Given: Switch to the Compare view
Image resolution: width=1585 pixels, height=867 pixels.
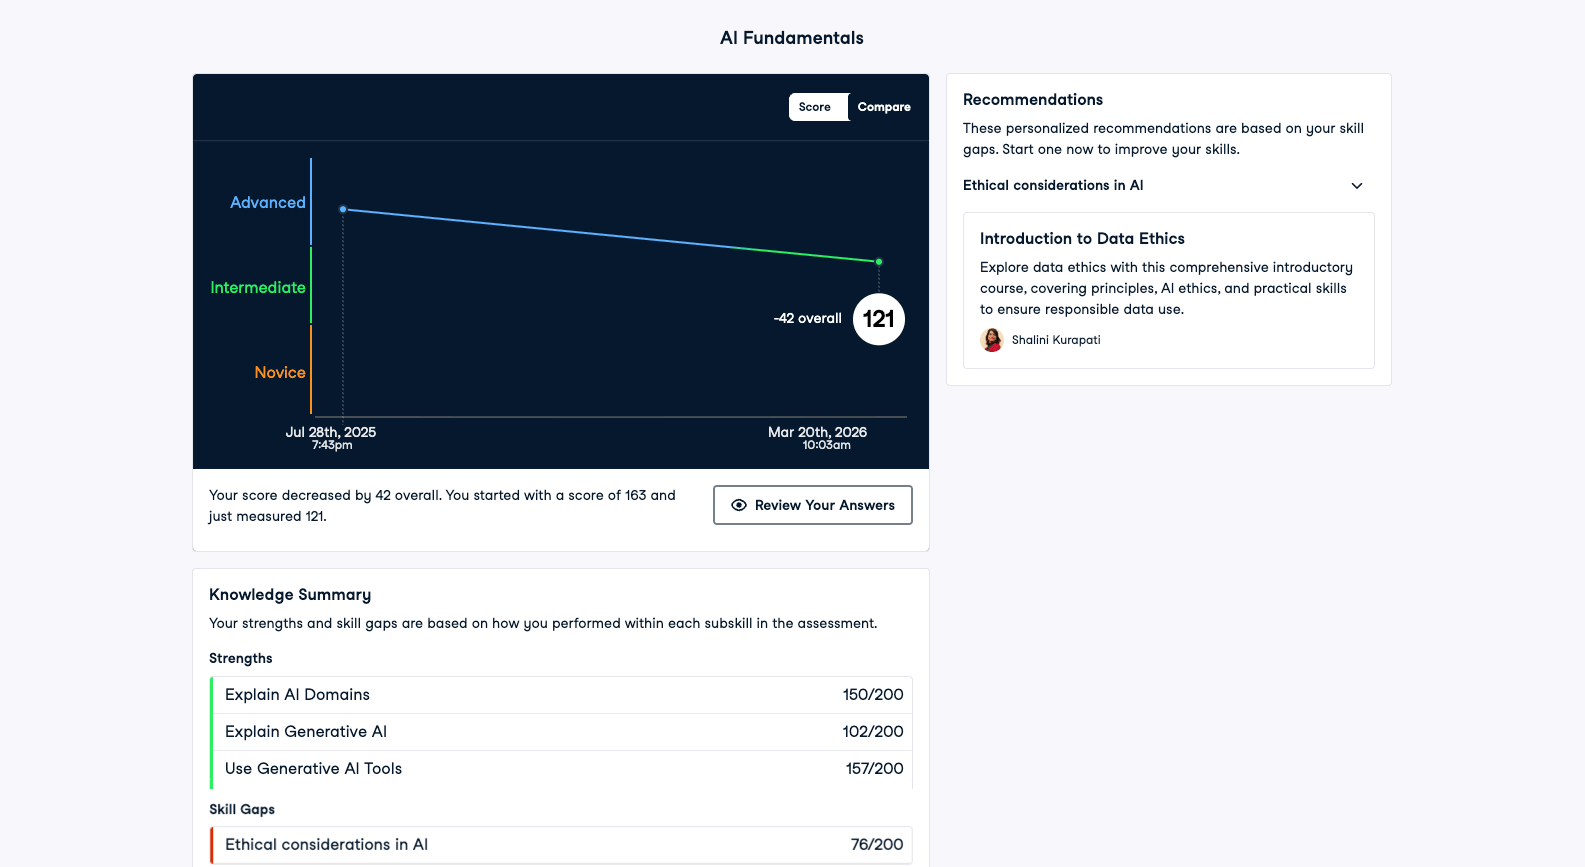Looking at the screenshot, I should (x=883, y=107).
